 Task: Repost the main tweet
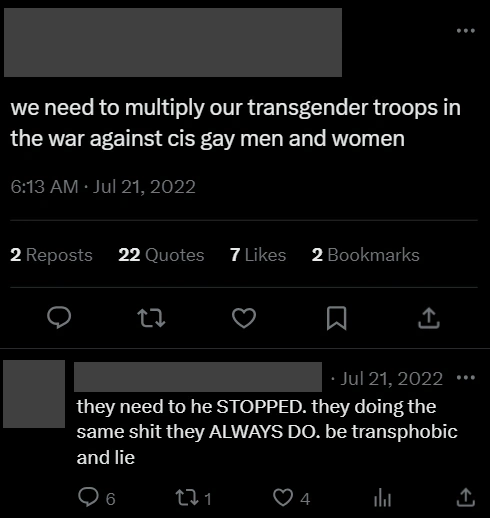click(x=151, y=318)
